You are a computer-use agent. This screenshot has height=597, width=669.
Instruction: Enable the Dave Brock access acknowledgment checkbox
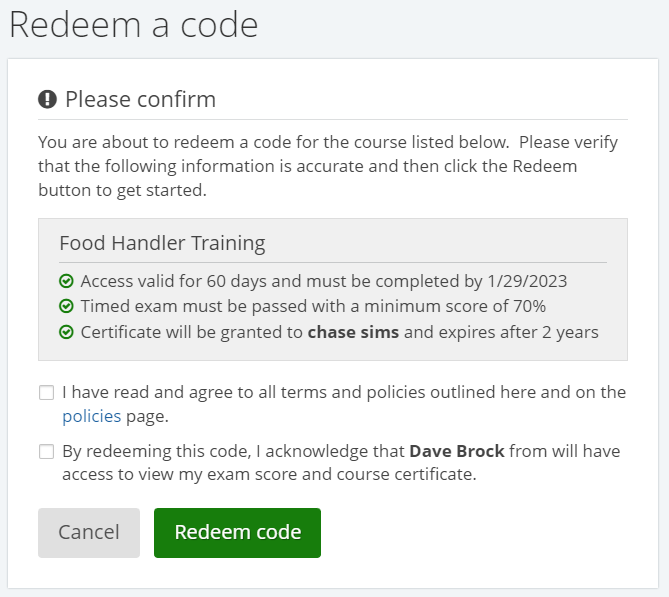[47, 451]
